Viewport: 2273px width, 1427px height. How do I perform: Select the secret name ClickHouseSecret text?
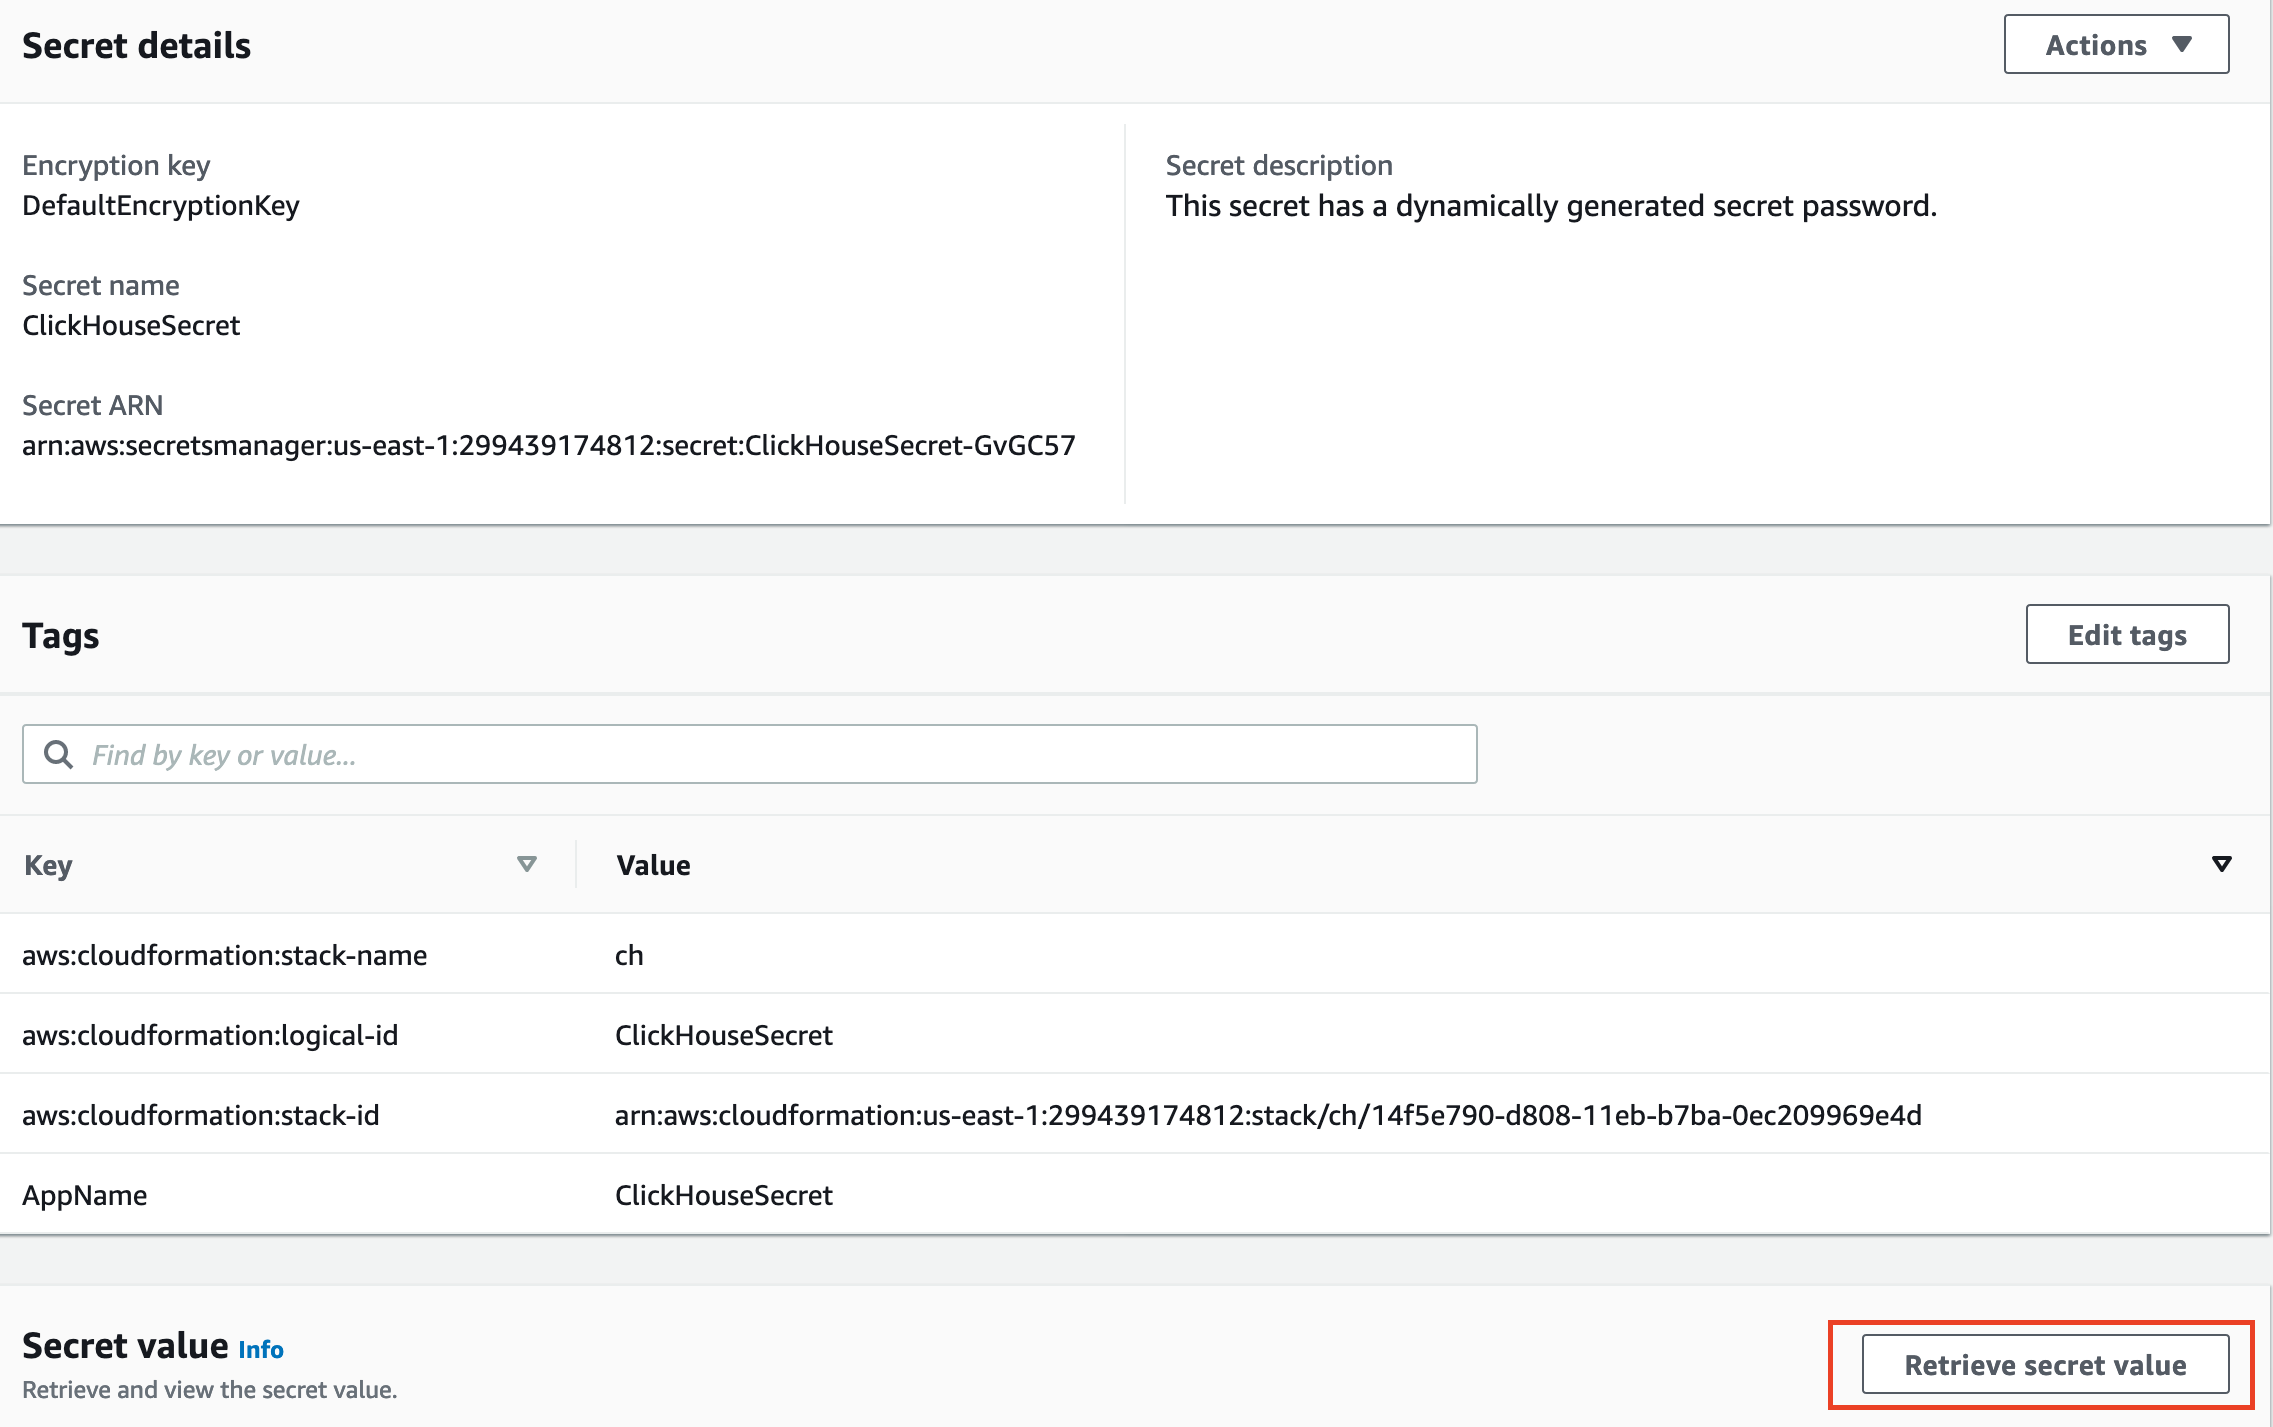pyautogui.click(x=131, y=325)
